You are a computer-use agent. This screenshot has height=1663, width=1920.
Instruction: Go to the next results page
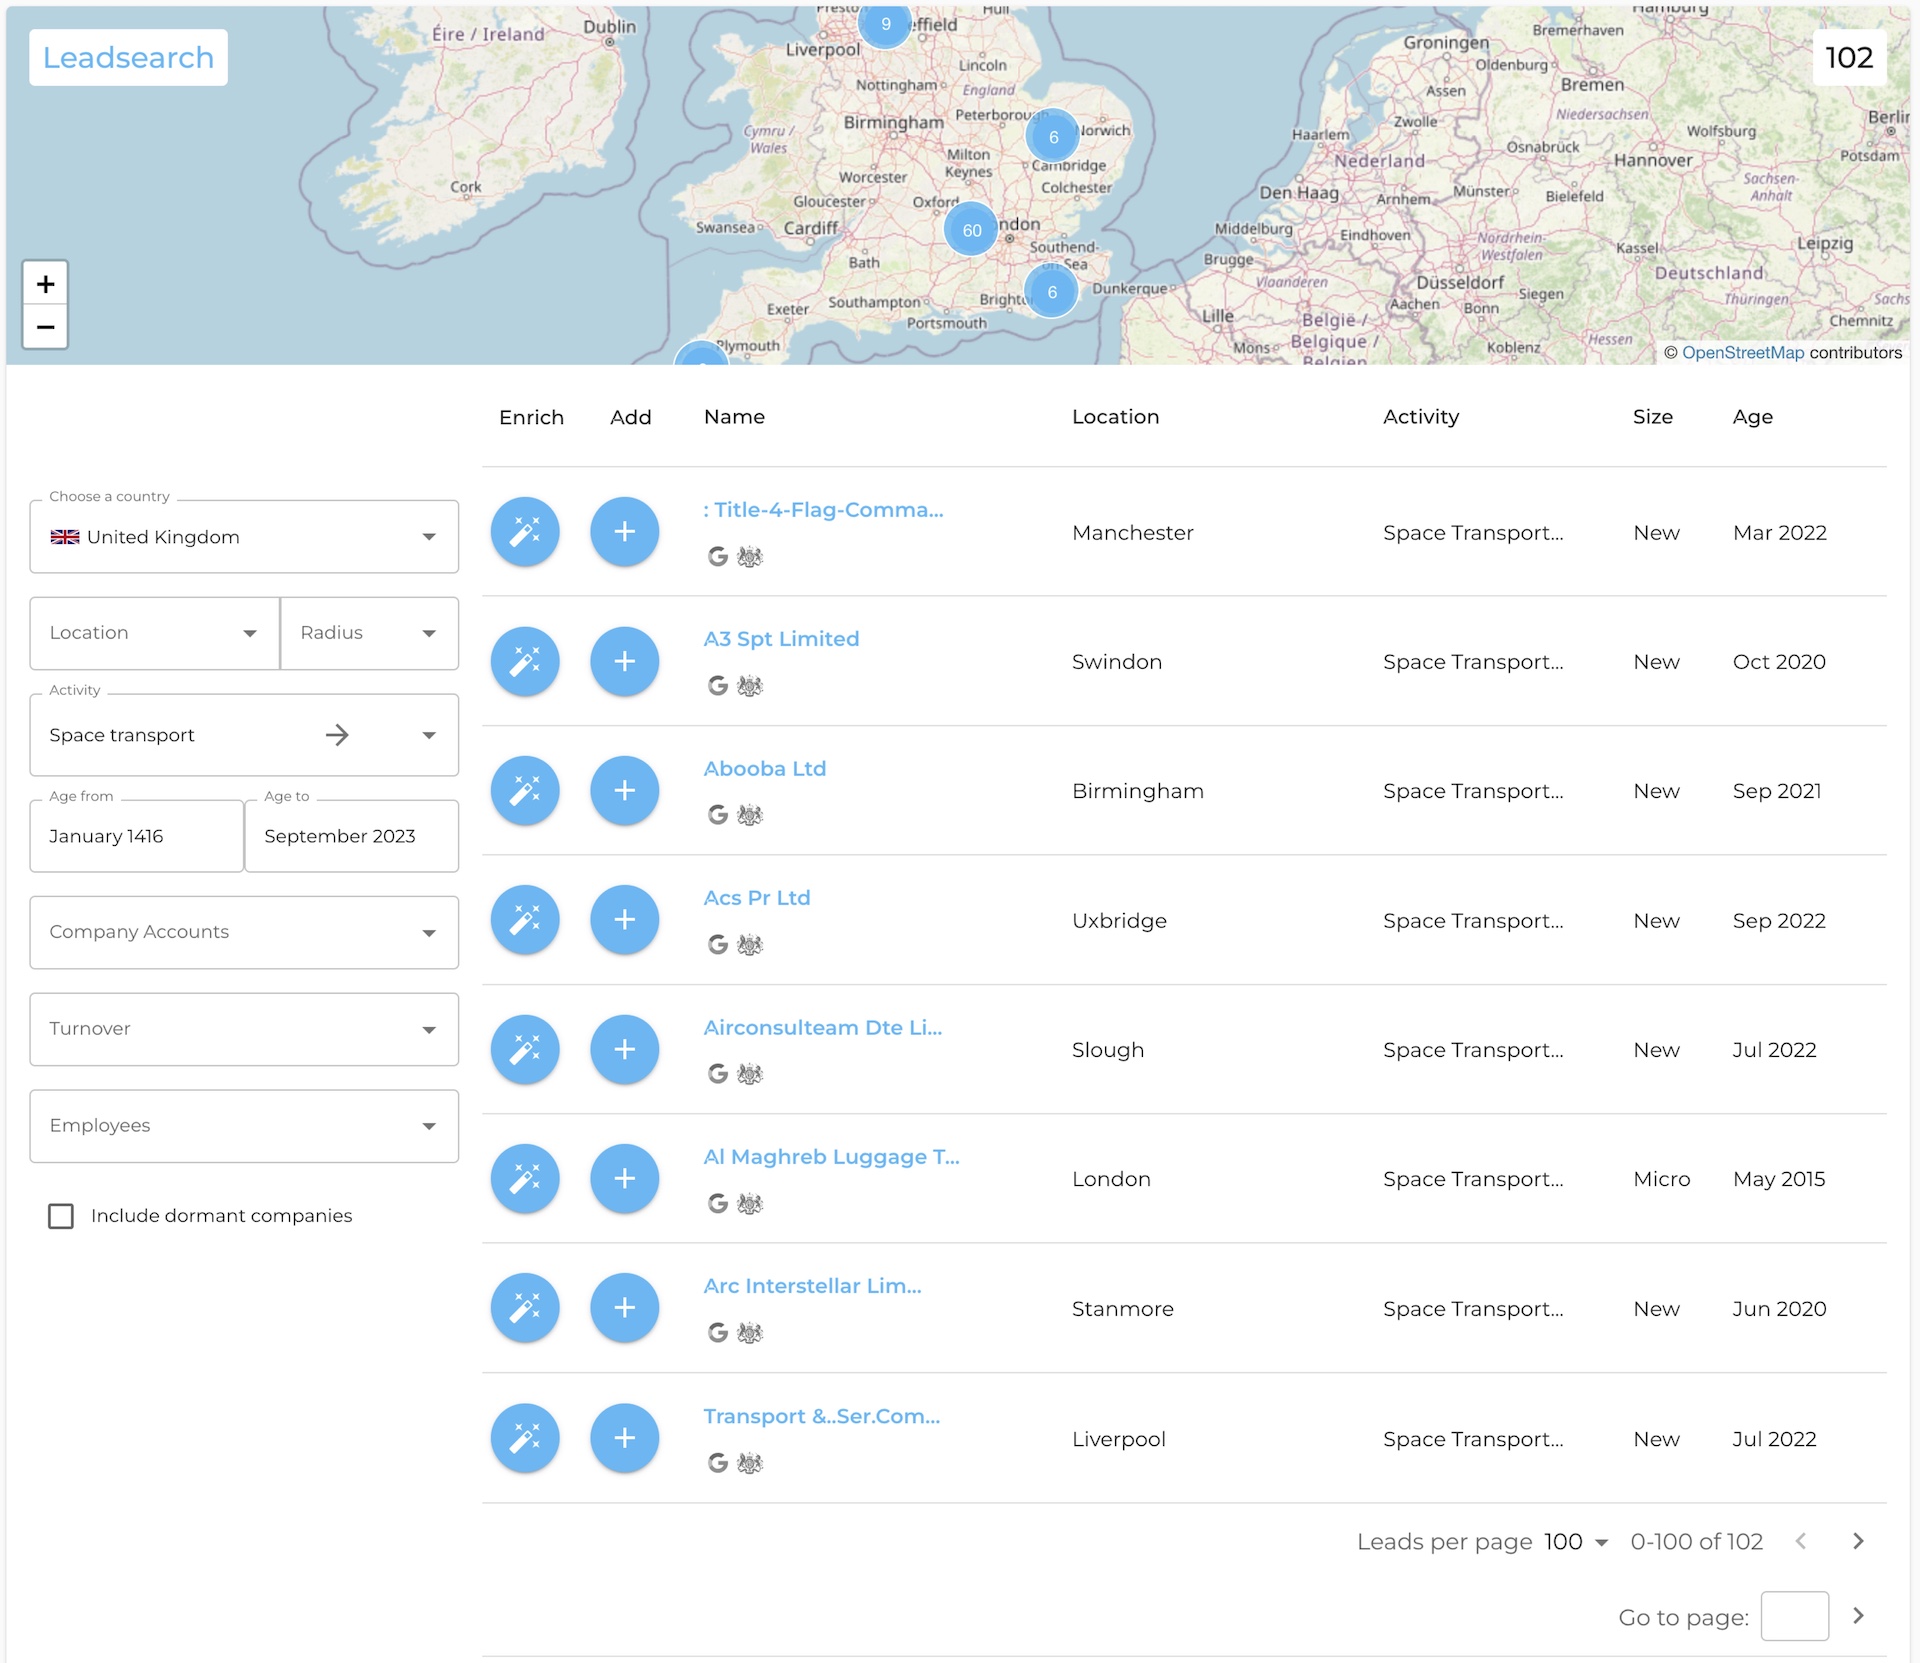[1858, 1541]
